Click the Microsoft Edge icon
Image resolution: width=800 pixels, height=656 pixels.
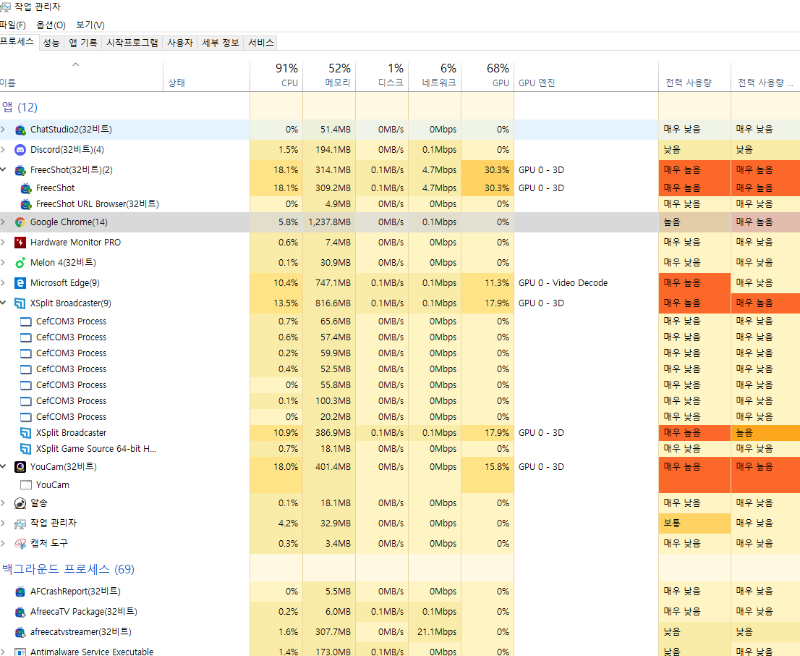pos(20,283)
